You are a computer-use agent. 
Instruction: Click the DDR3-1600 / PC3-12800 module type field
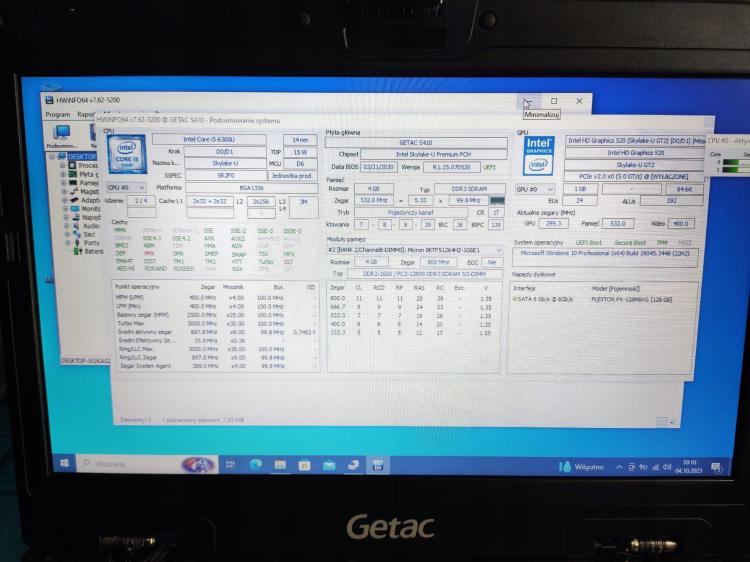425,274
